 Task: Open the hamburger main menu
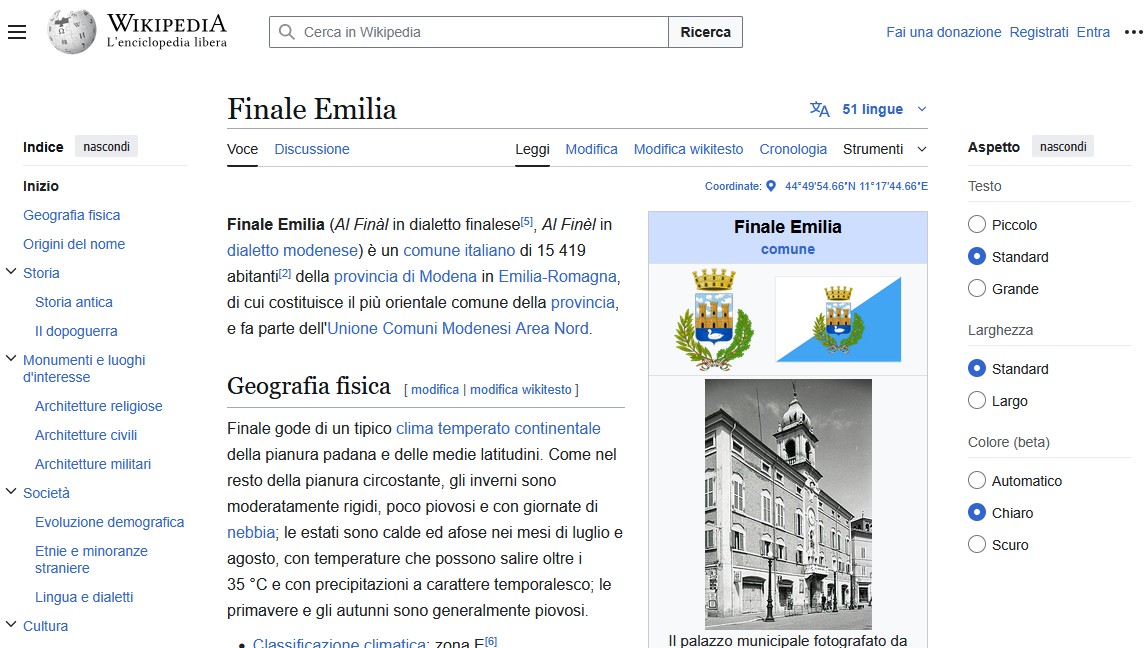coord(17,31)
